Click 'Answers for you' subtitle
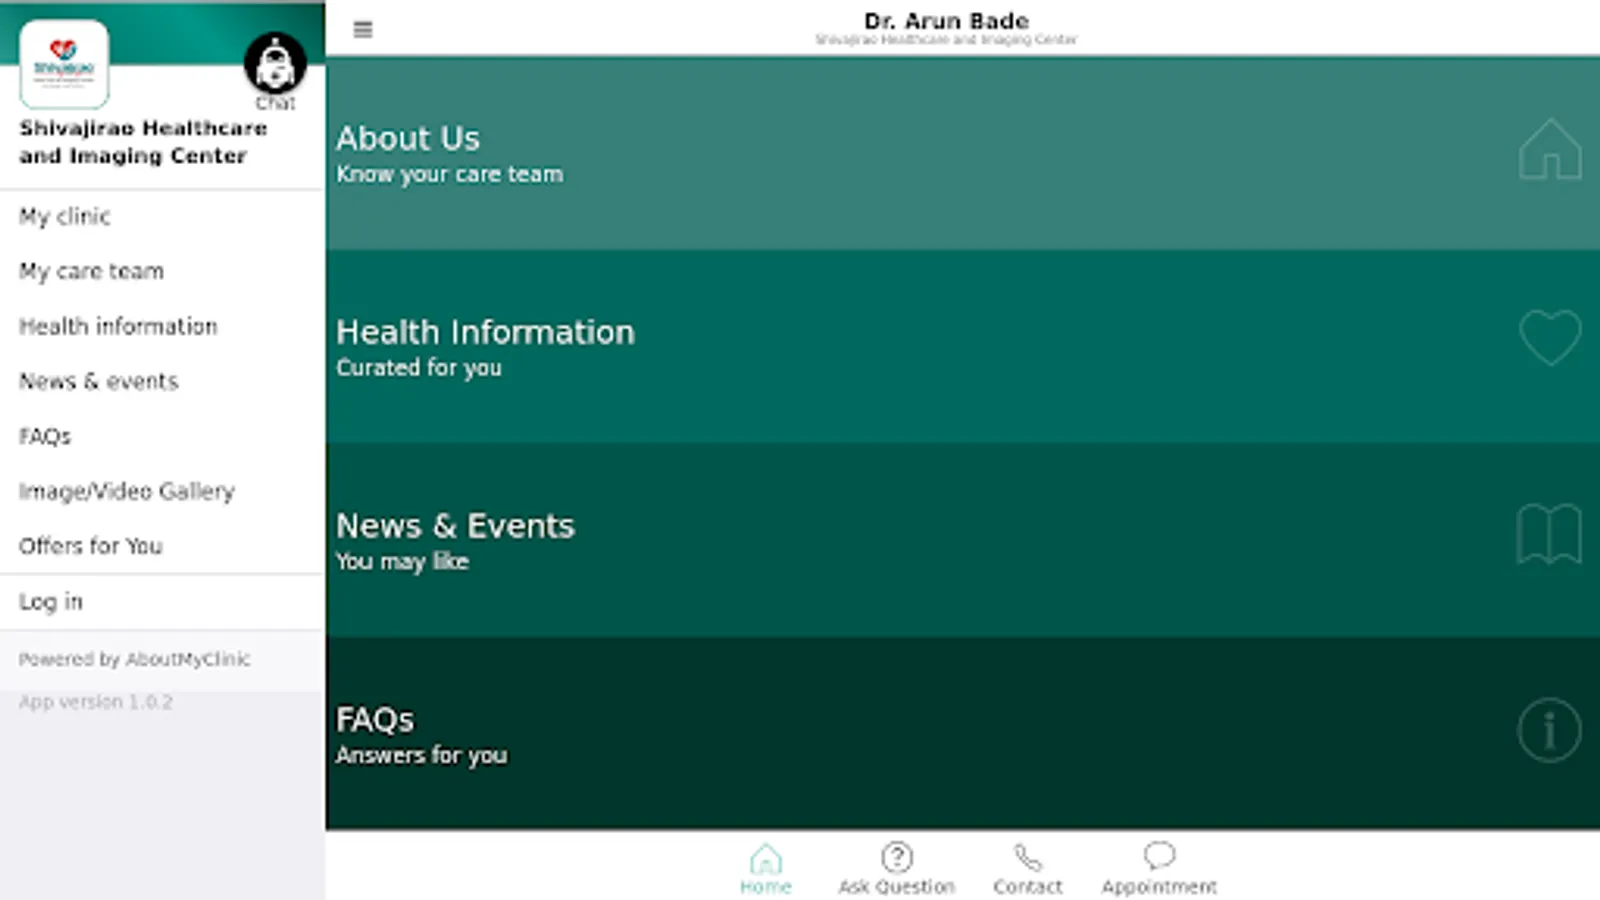This screenshot has width=1600, height=900. pyautogui.click(x=421, y=756)
